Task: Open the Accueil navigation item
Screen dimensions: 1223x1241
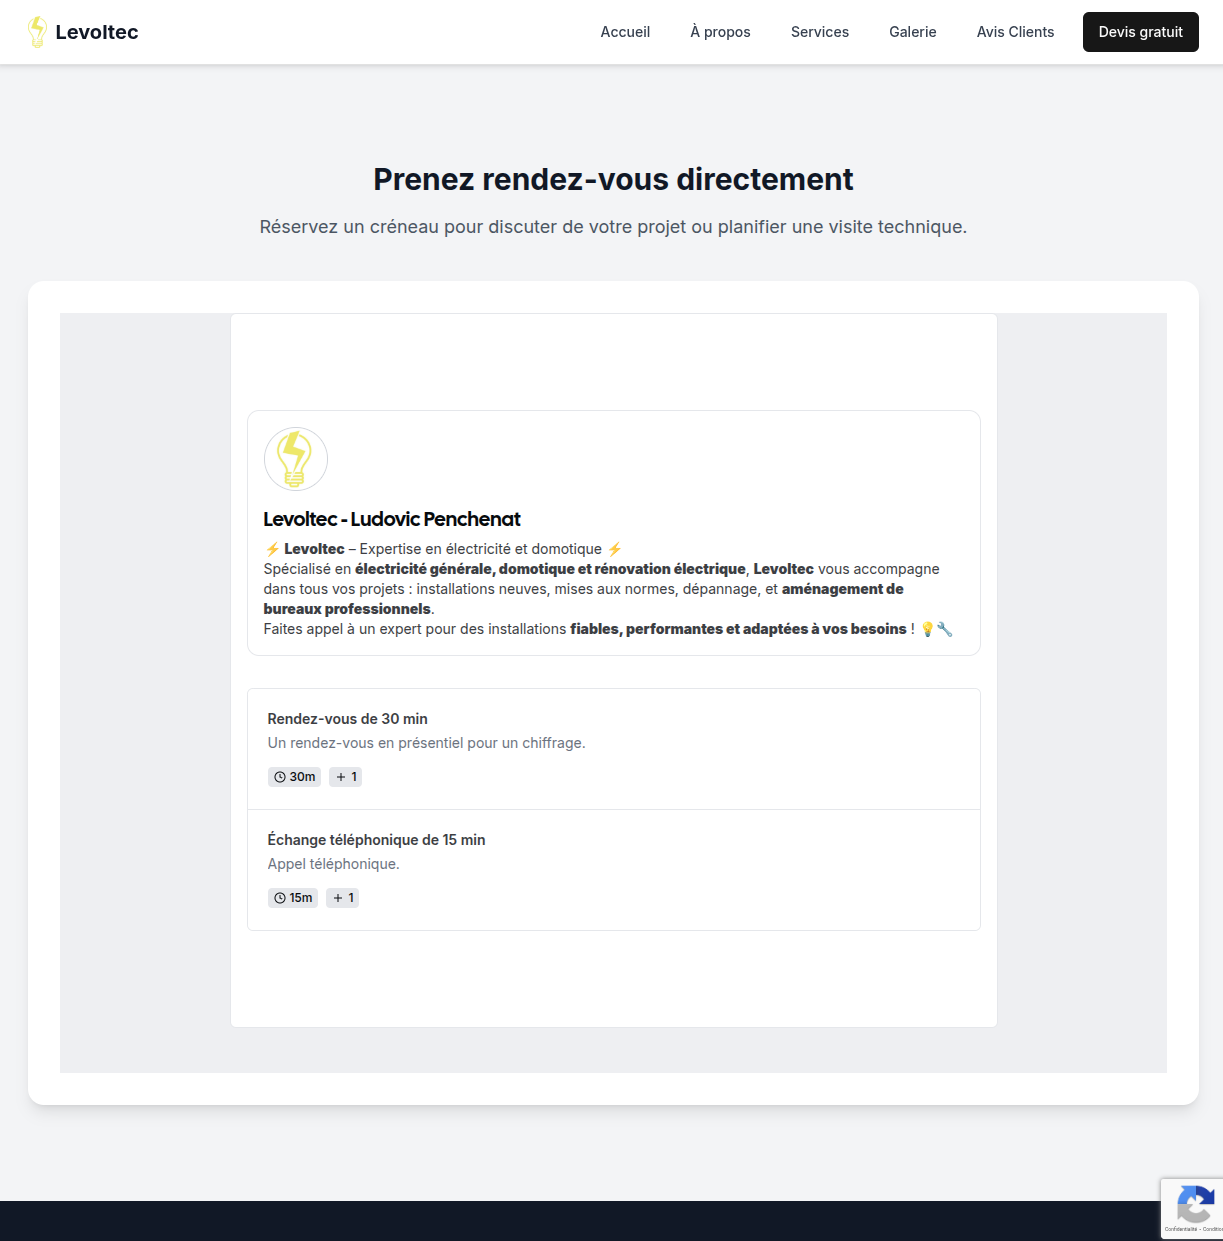Action: pyautogui.click(x=625, y=31)
